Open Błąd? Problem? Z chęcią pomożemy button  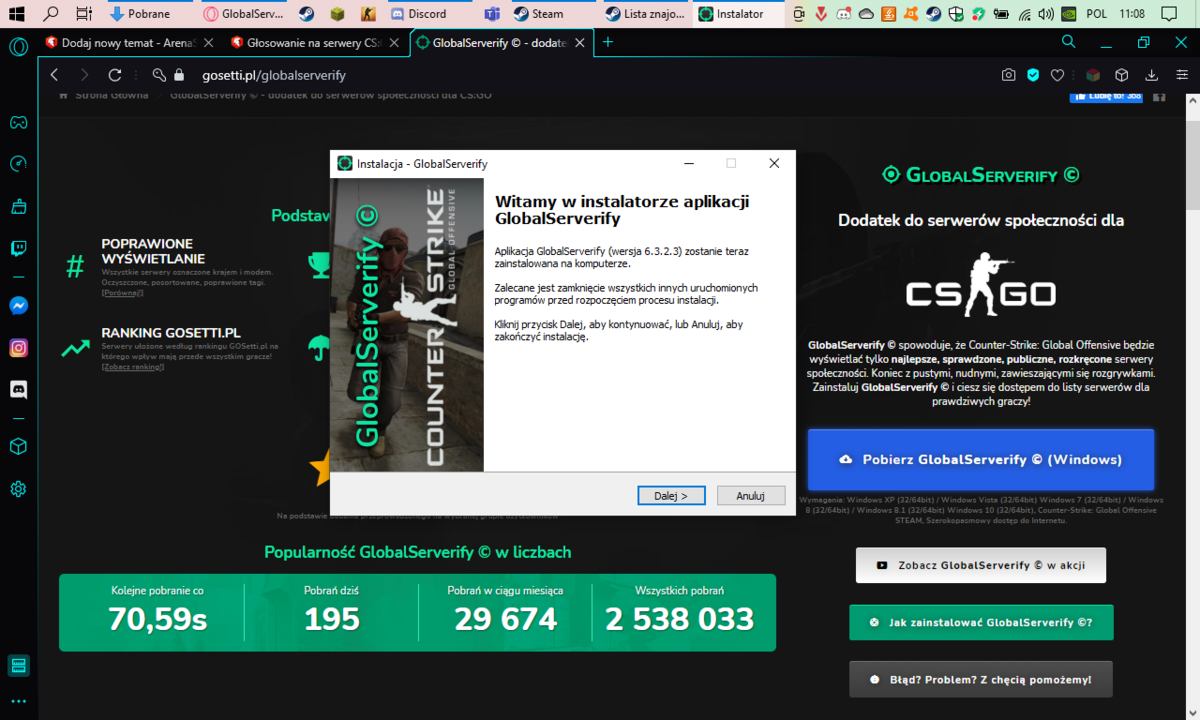[981, 679]
